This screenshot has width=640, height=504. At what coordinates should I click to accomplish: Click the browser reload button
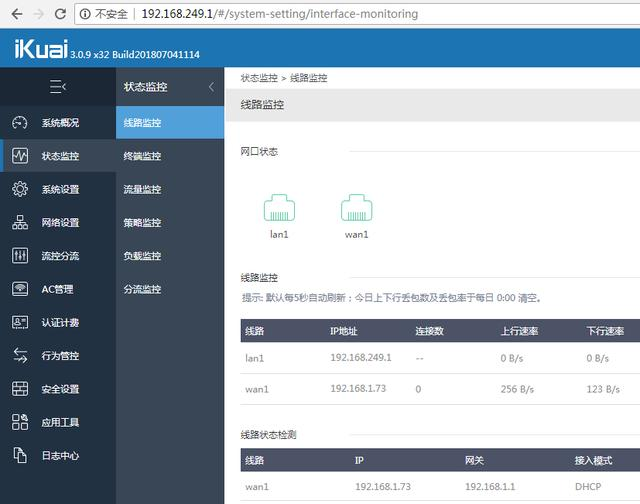[x=60, y=15]
